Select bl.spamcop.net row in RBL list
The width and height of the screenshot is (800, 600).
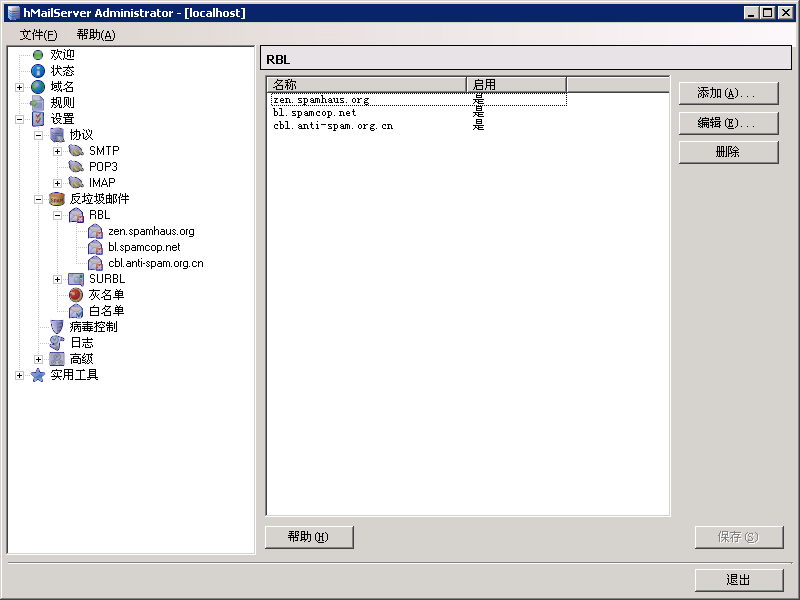(418, 113)
